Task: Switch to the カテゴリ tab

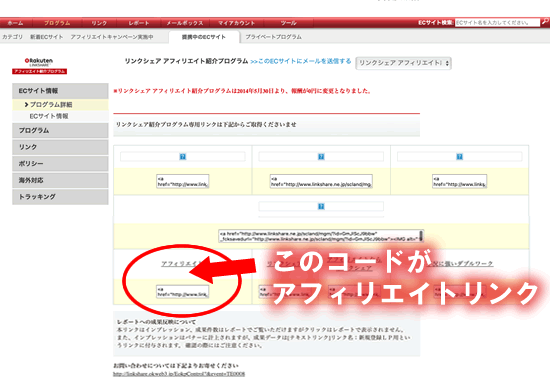Action: pos(12,37)
